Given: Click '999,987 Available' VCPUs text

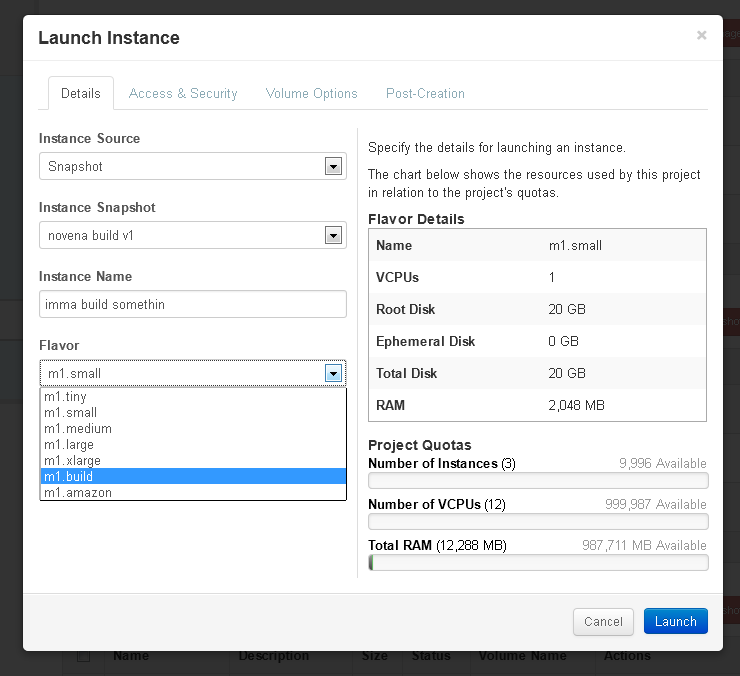Looking at the screenshot, I should coord(656,504).
